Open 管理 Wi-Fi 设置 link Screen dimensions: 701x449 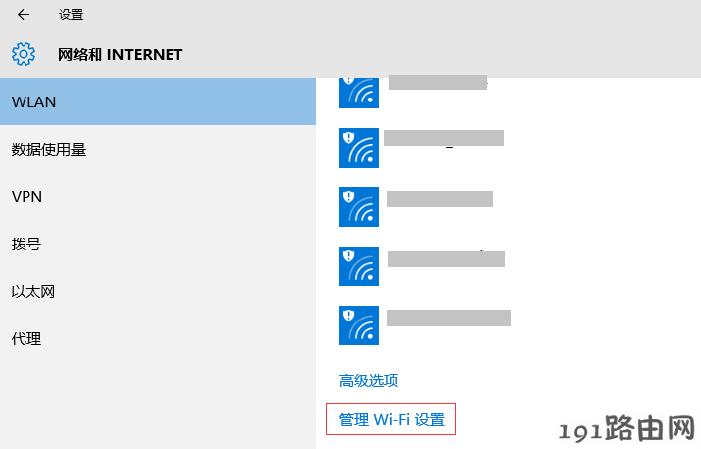(392, 419)
